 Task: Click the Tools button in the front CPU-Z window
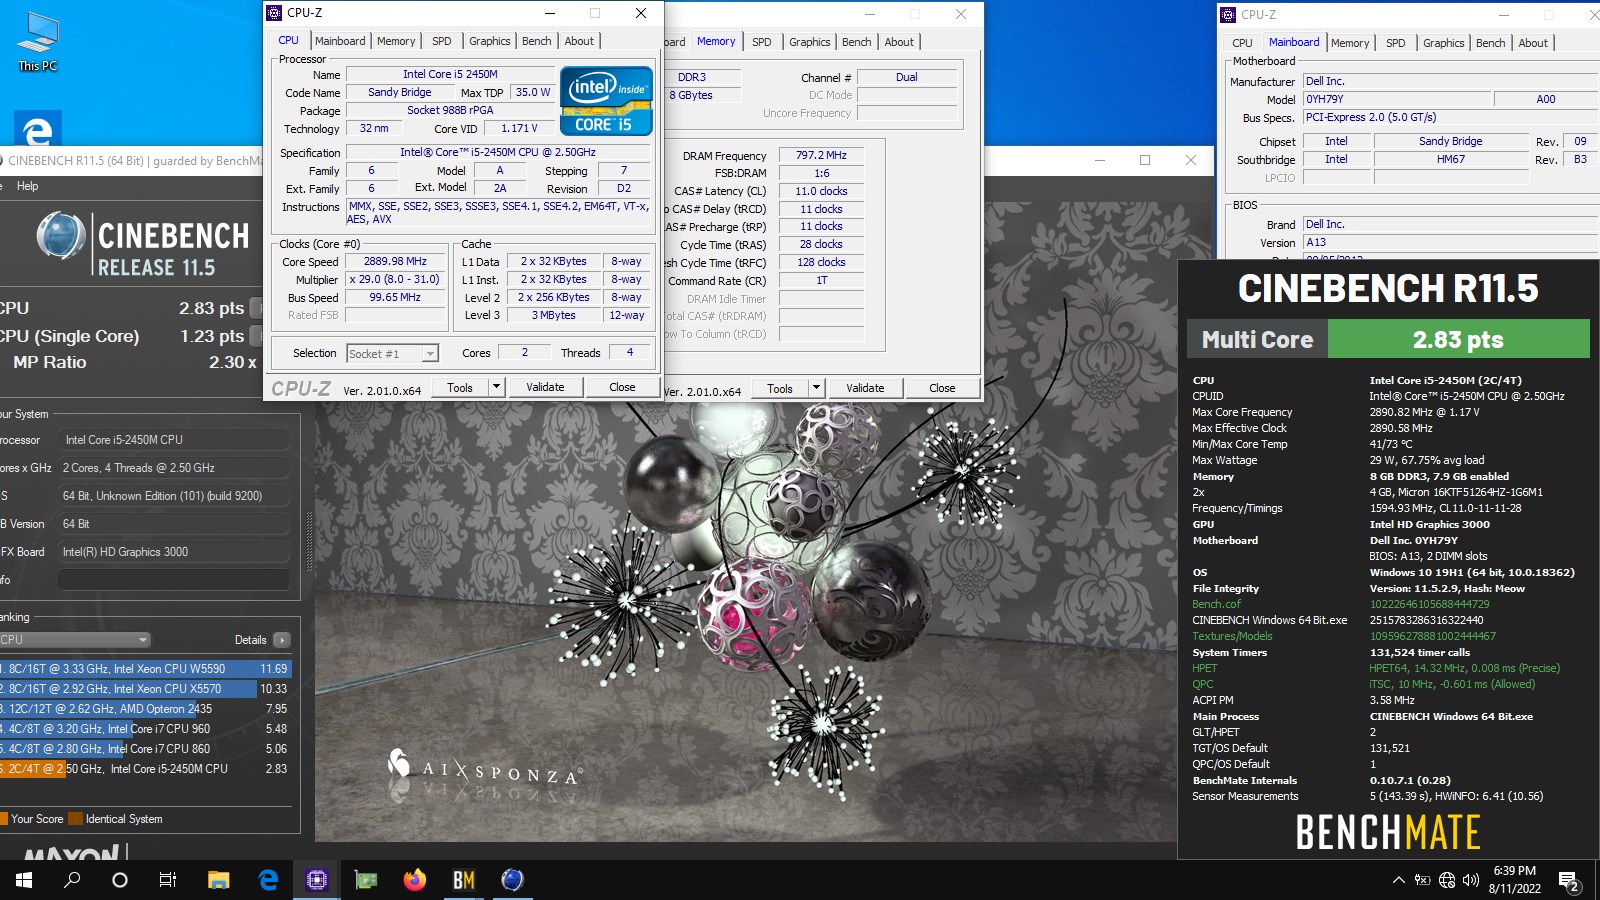pos(460,387)
